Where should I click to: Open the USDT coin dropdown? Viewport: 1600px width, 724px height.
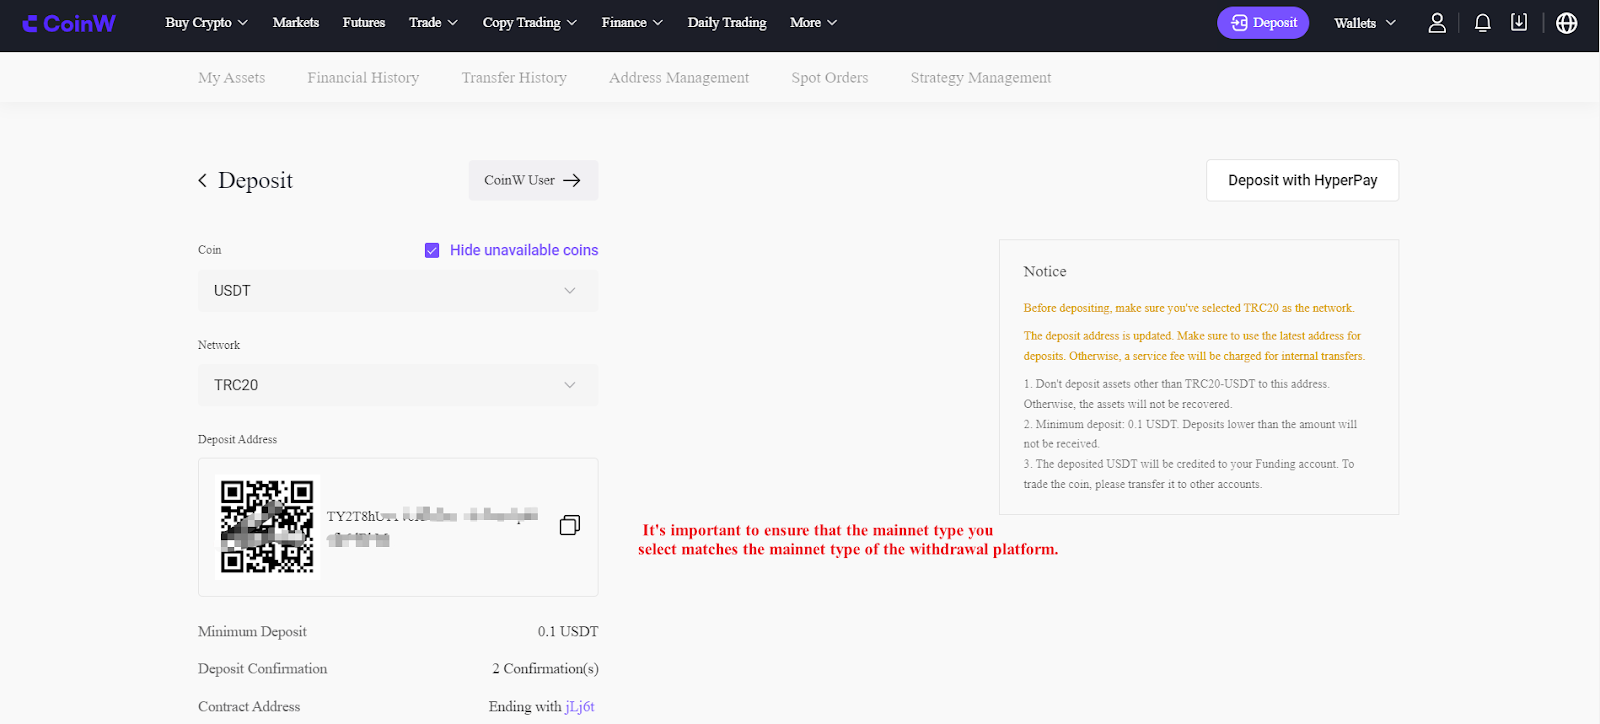(x=398, y=291)
